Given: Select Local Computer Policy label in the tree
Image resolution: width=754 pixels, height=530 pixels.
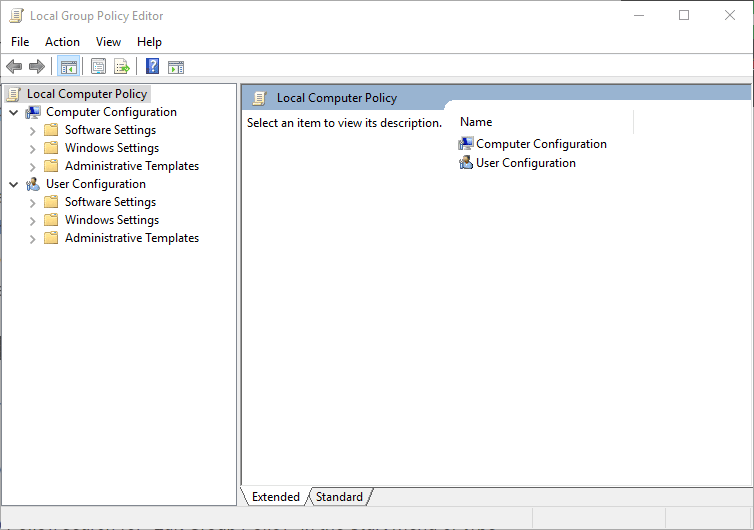Looking at the screenshot, I should 87,94.
